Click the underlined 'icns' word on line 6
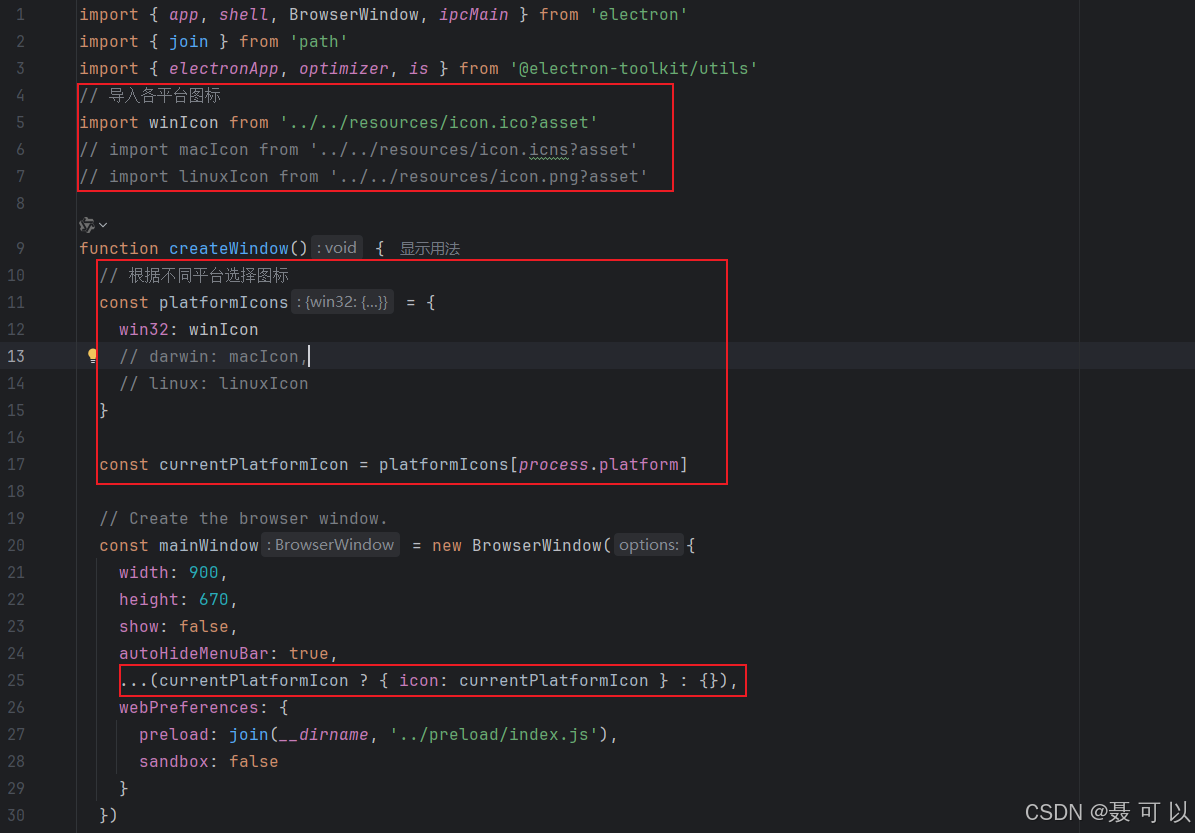The height and width of the screenshot is (833, 1195). coord(549,149)
